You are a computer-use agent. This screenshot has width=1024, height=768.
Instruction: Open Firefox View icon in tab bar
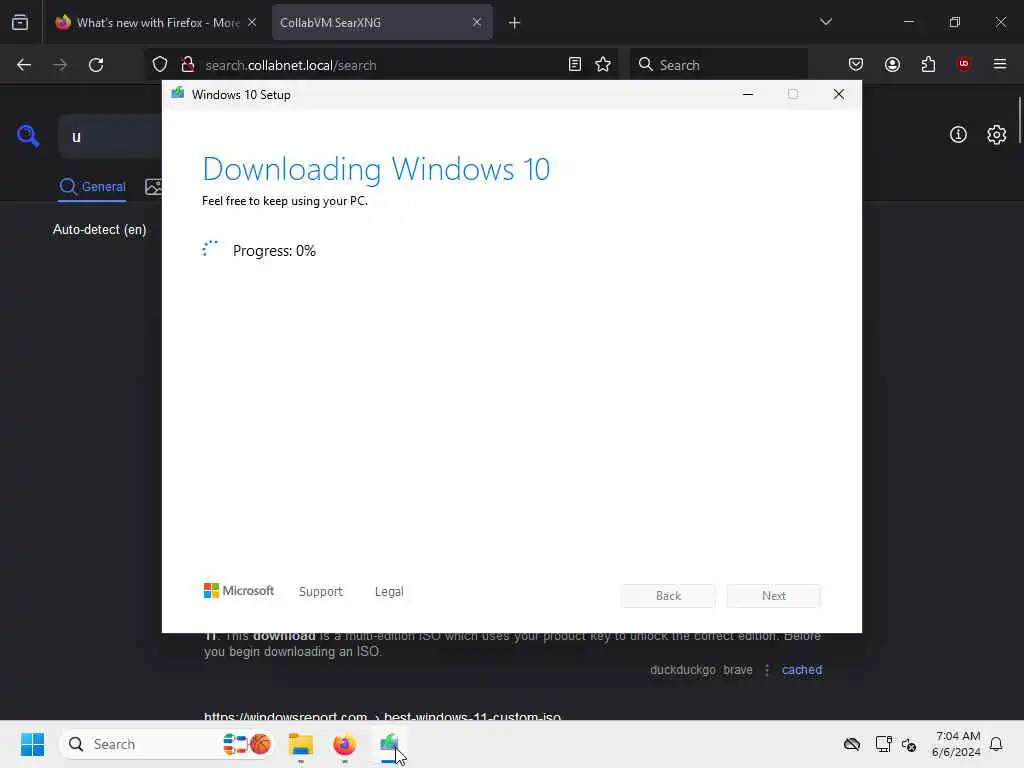point(20,22)
